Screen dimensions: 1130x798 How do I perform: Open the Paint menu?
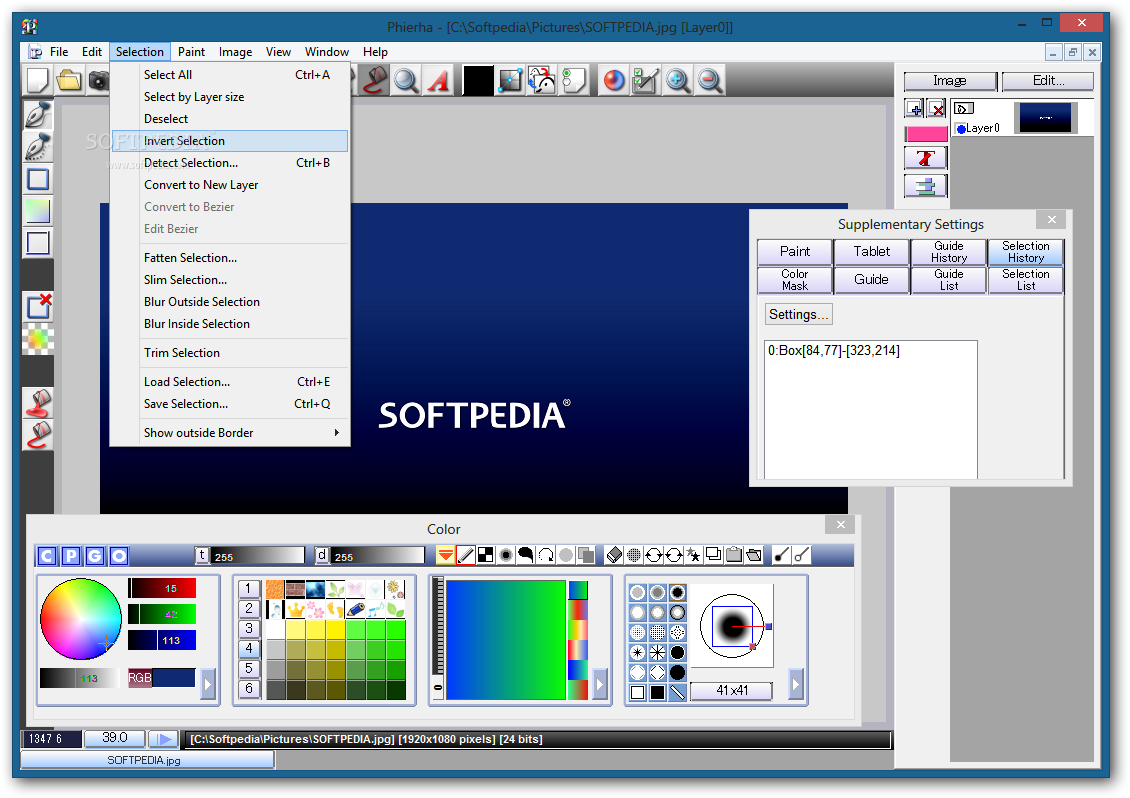[x=191, y=52]
